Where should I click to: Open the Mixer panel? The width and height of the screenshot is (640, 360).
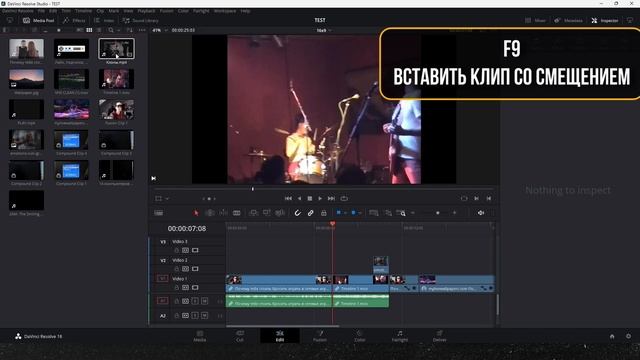[535, 20]
